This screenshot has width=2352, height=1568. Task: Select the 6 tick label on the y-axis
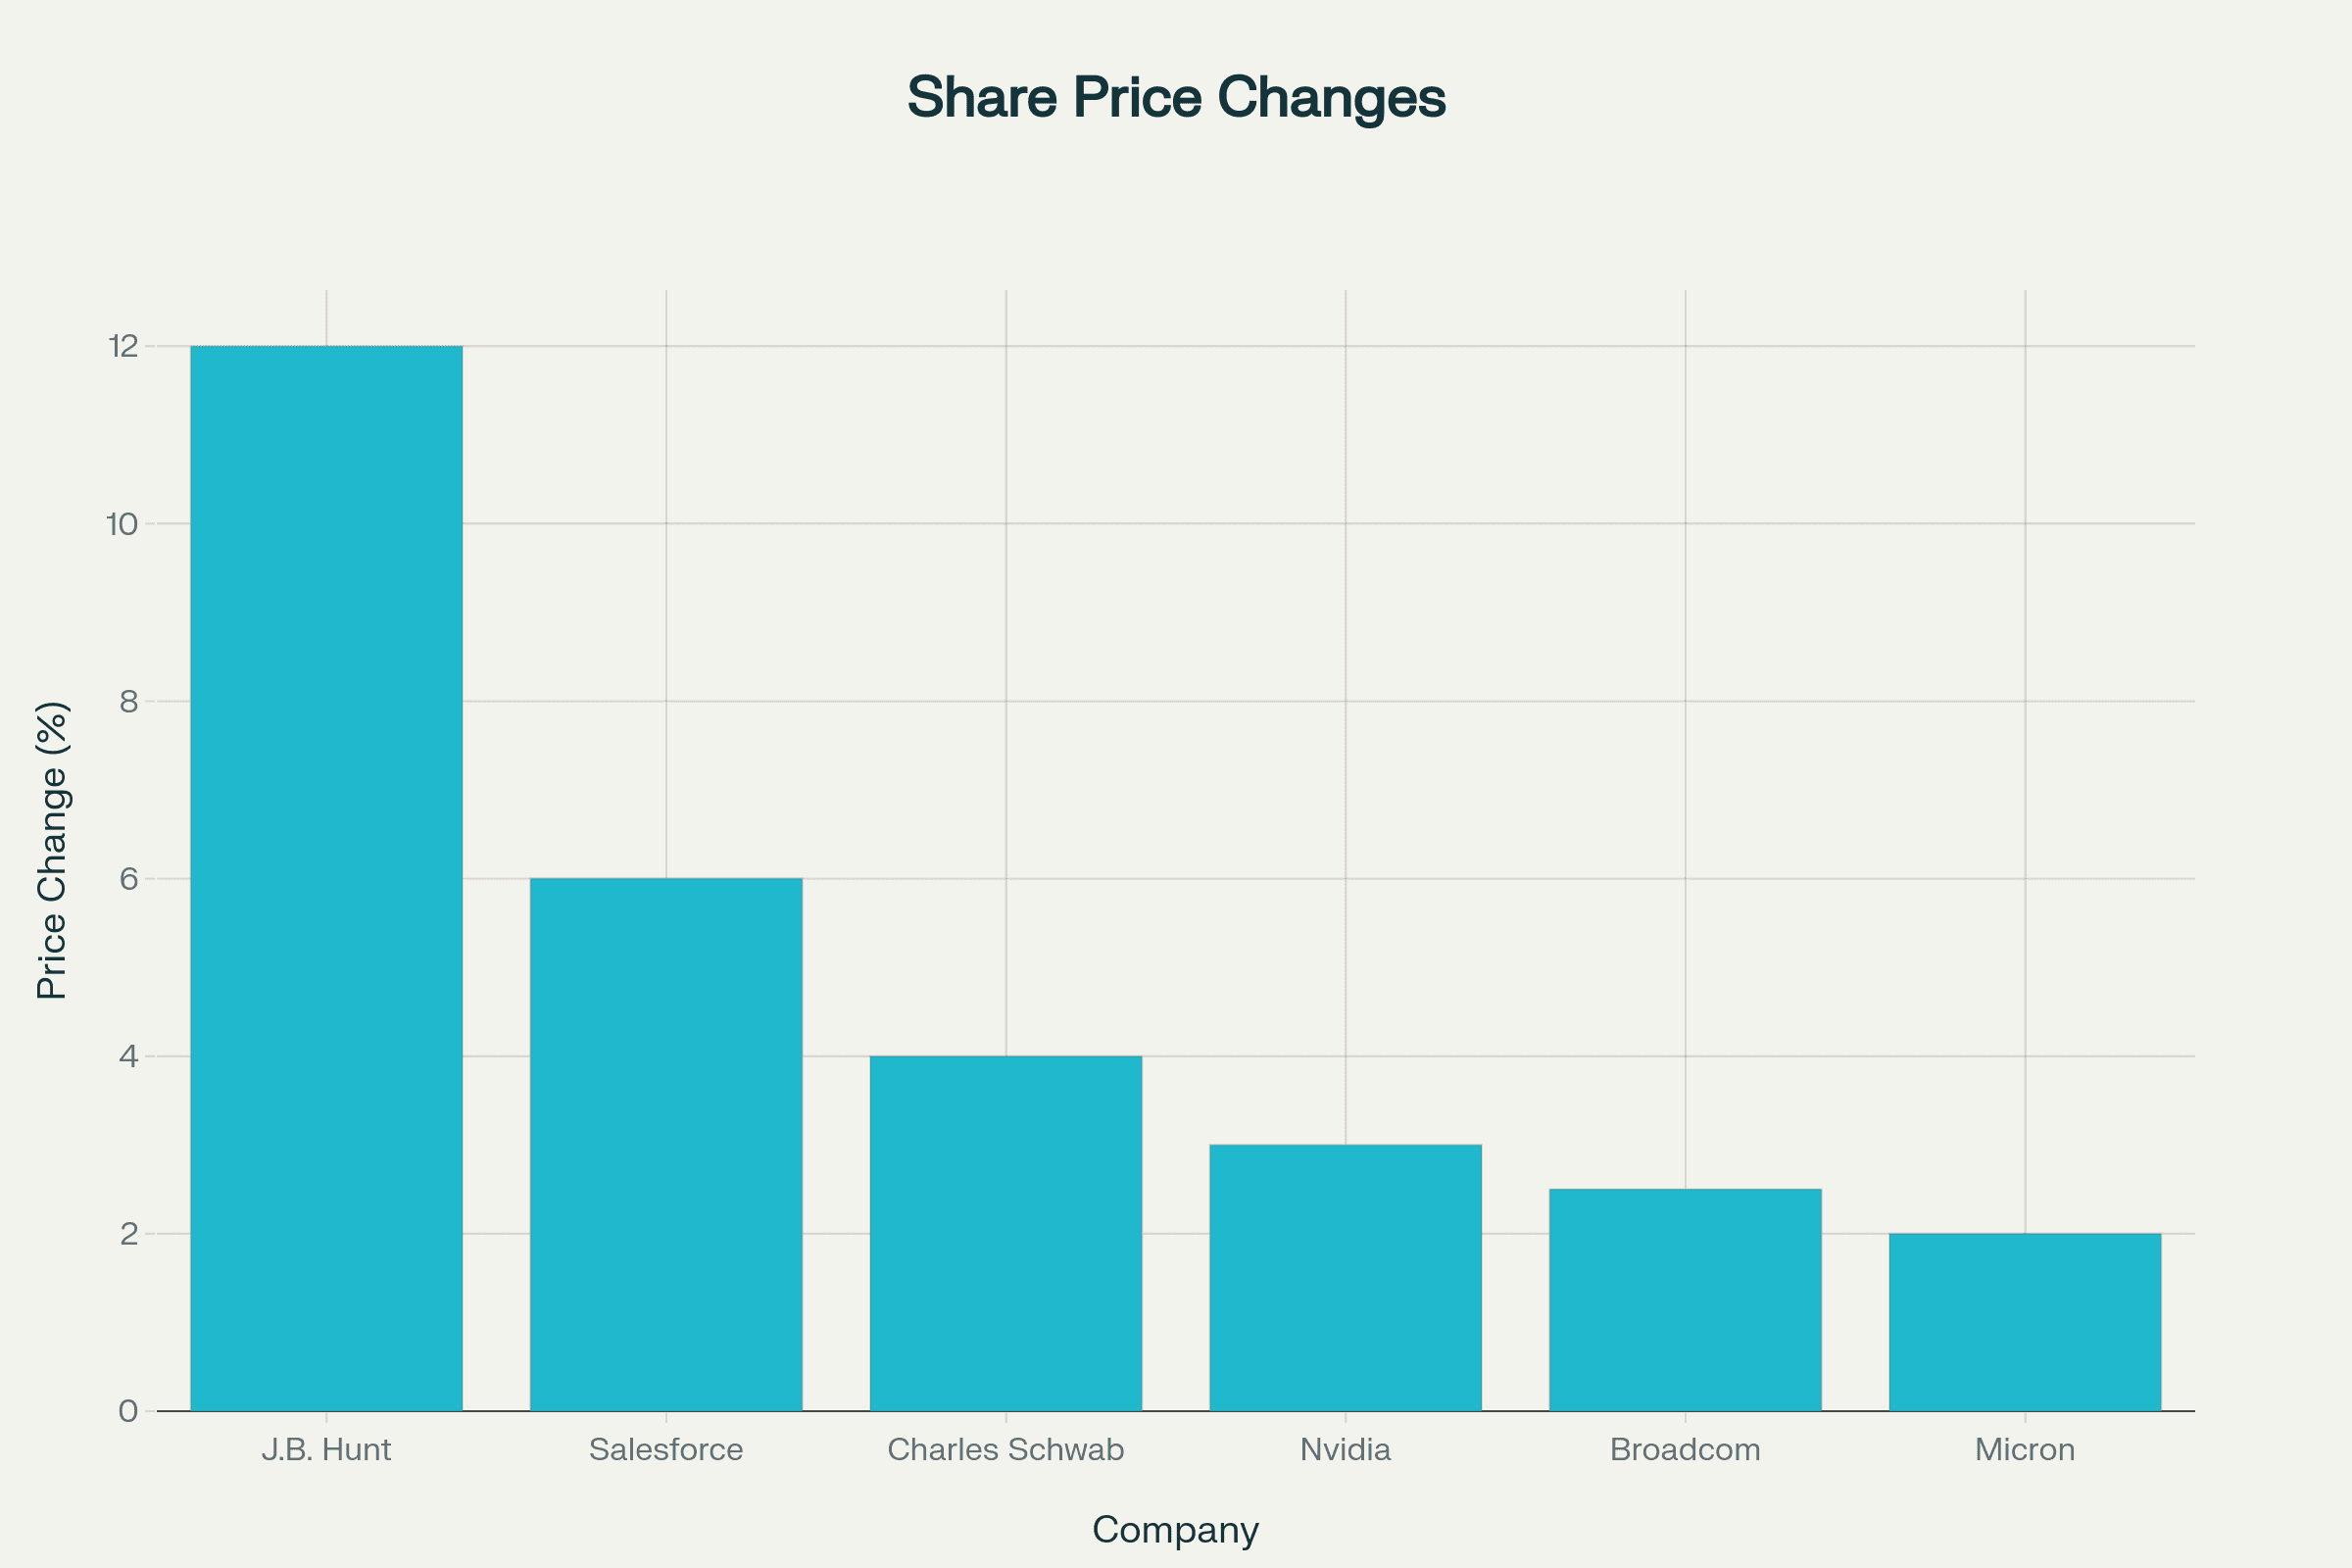click(x=128, y=879)
